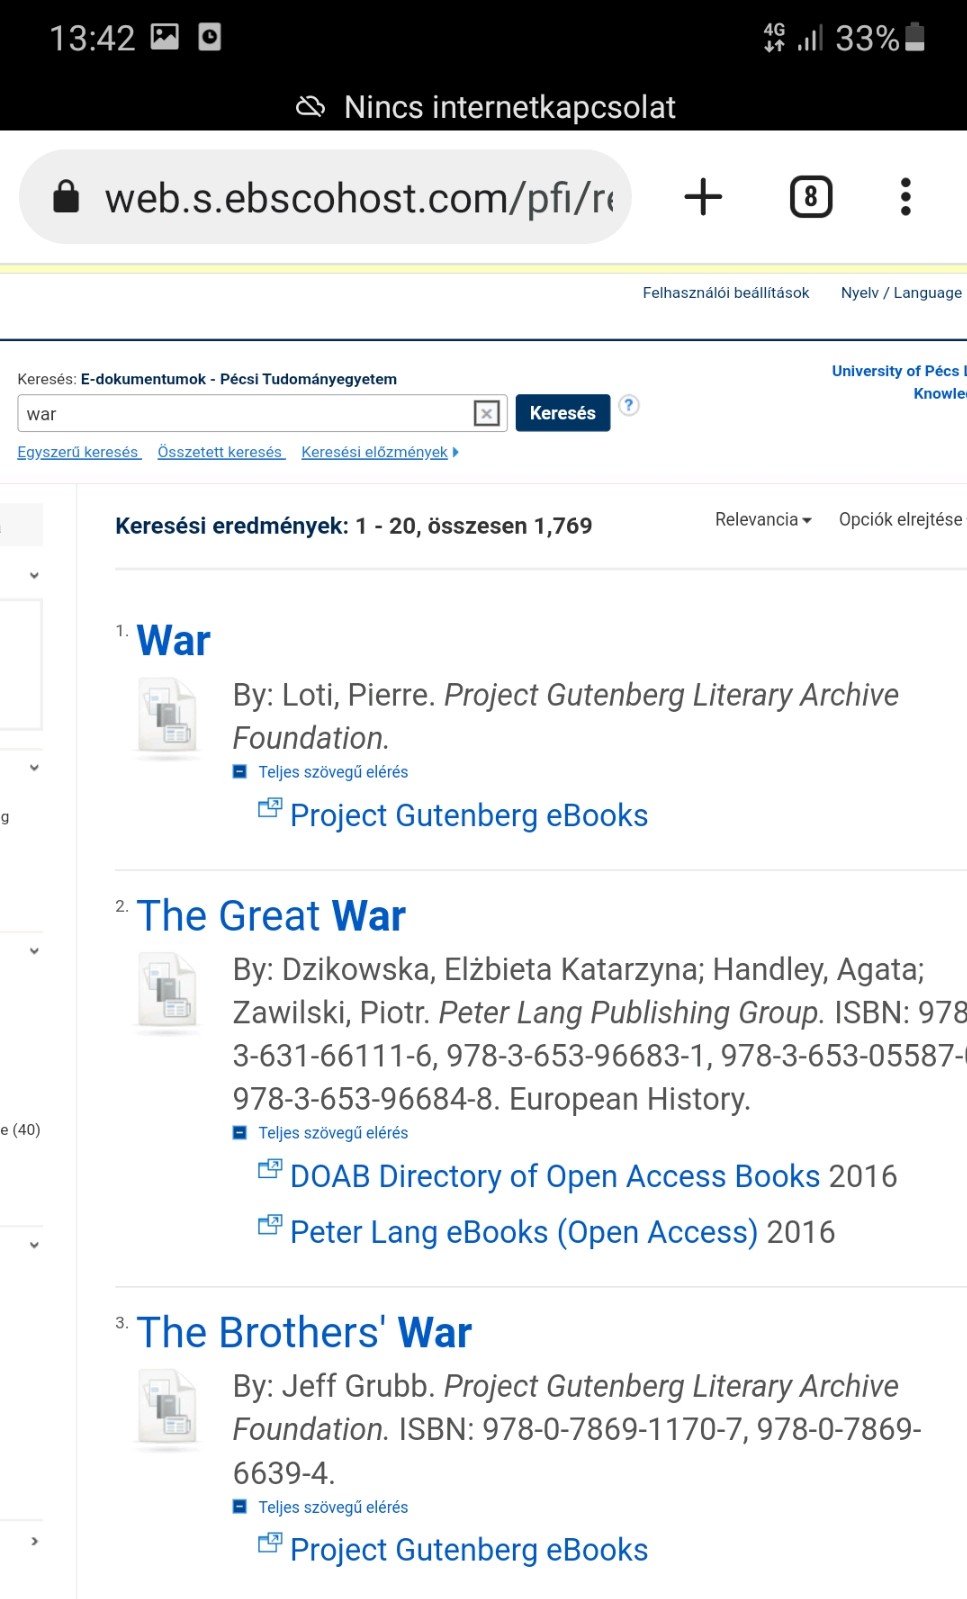
Task: Open a new browser tab with plus icon
Action: click(x=703, y=197)
